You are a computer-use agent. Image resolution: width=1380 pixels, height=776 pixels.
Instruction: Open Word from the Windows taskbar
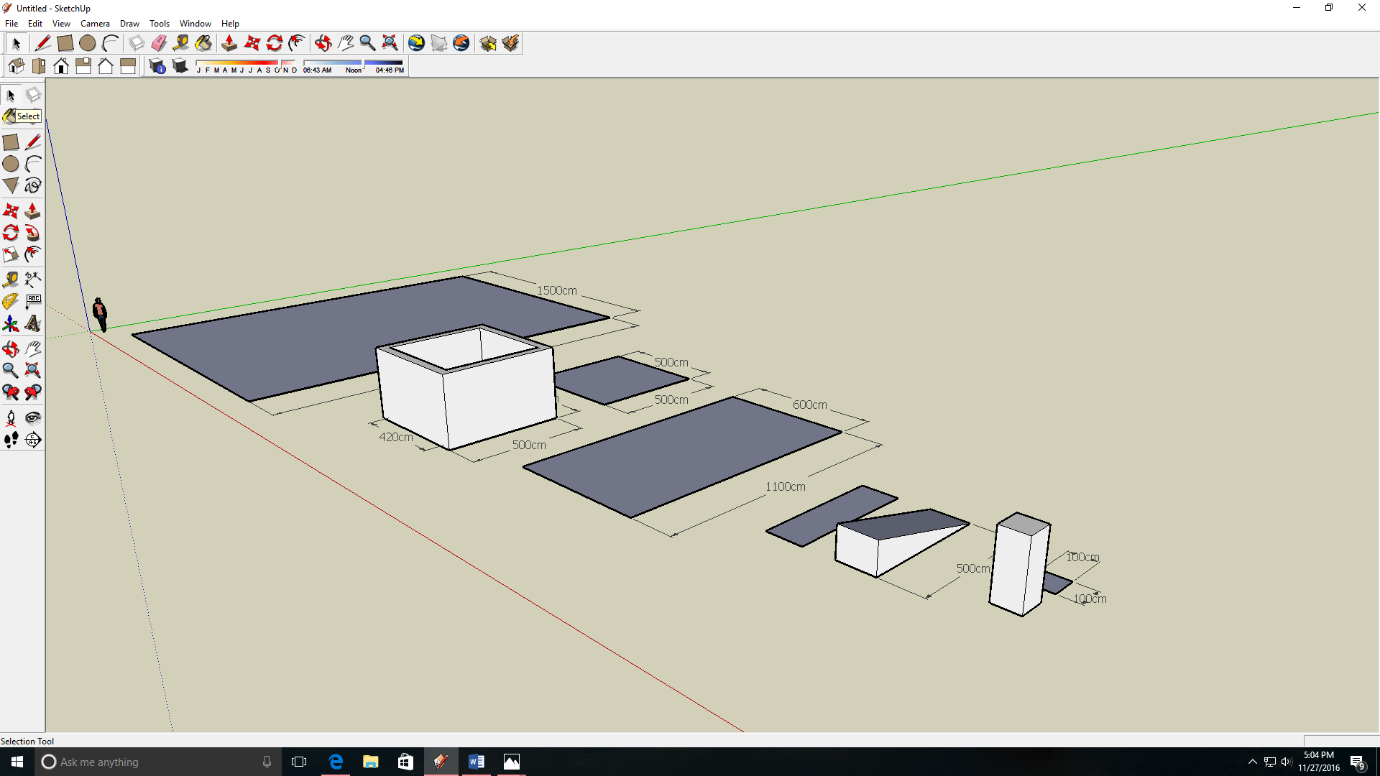(476, 762)
